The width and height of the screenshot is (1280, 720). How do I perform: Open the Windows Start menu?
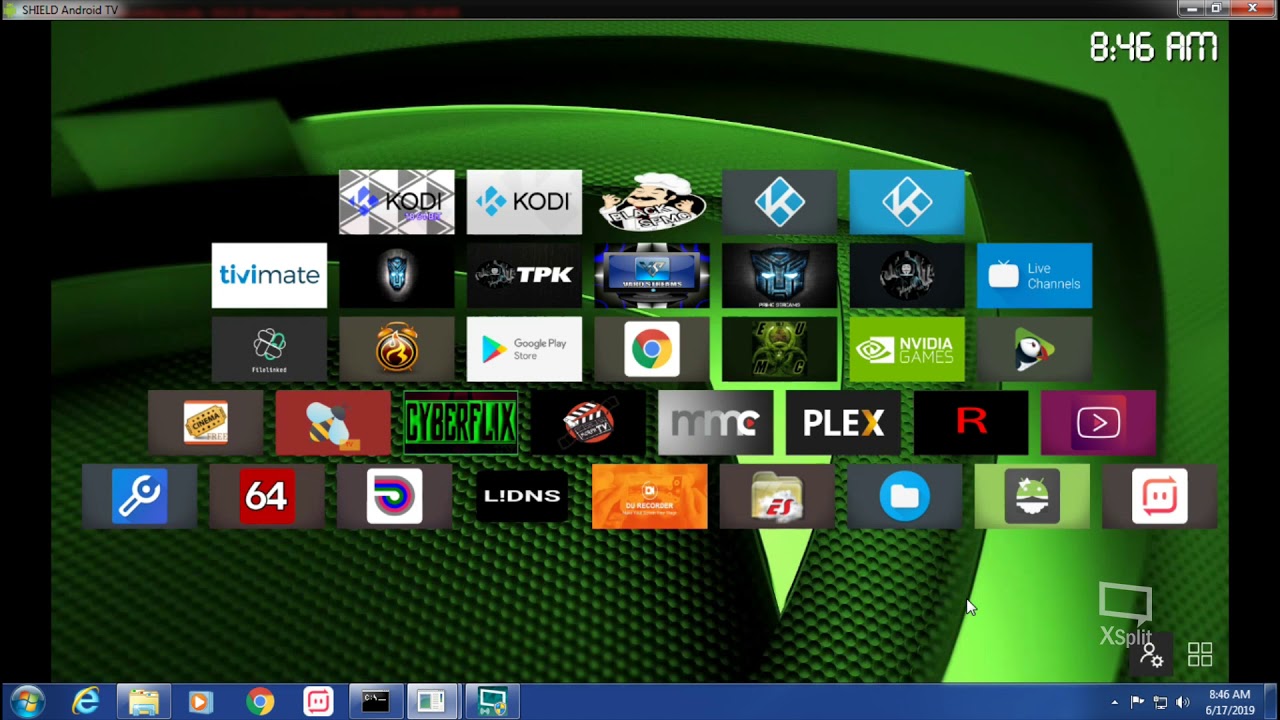coord(28,702)
